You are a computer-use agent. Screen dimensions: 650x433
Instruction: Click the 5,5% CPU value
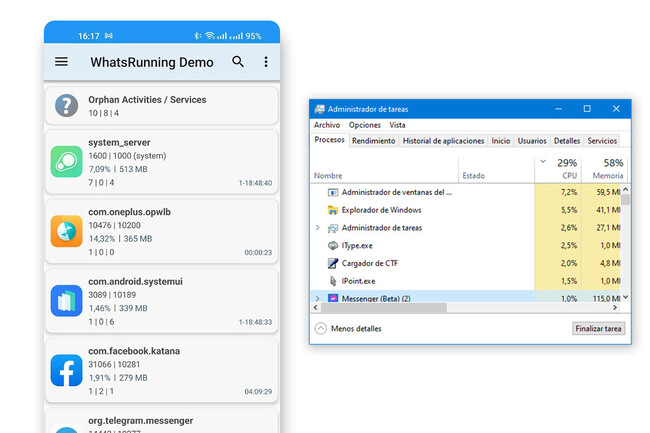pos(569,210)
